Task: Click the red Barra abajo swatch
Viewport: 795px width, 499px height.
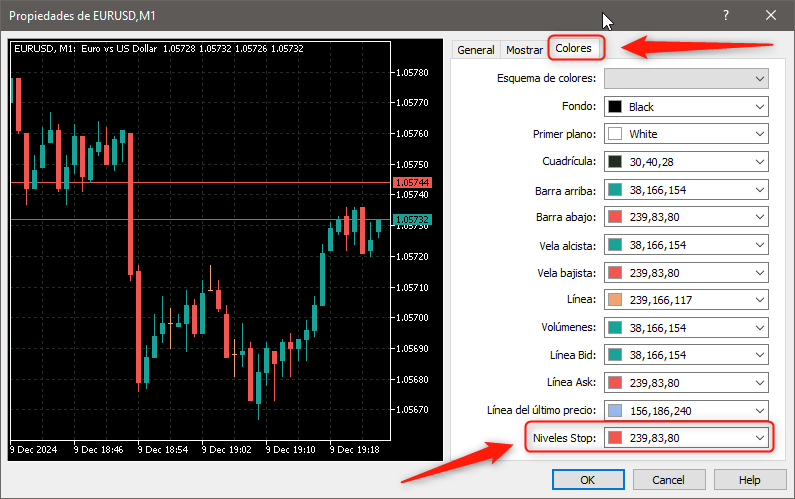Action: (x=615, y=217)
